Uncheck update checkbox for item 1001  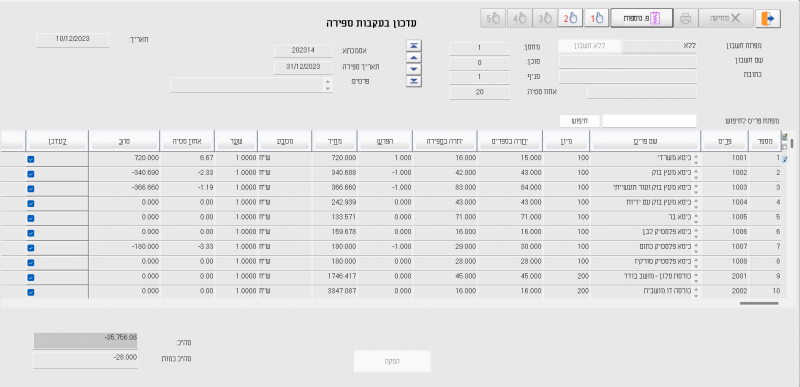(31, 159)
